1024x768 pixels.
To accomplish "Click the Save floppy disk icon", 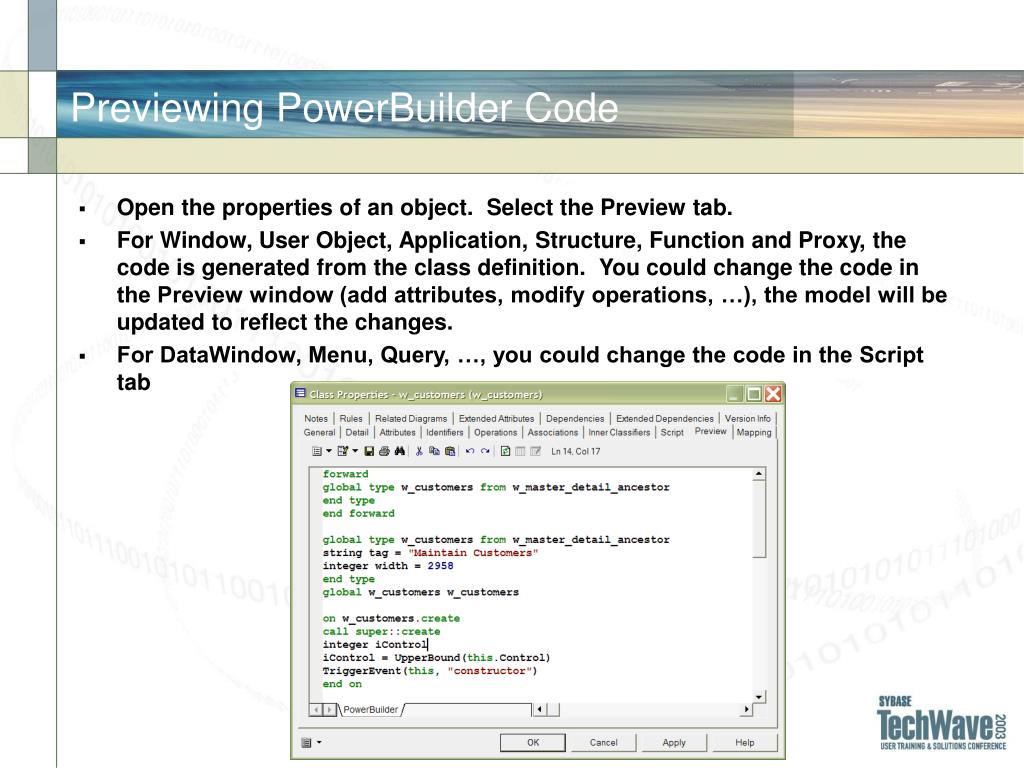I will coord(369,451).
